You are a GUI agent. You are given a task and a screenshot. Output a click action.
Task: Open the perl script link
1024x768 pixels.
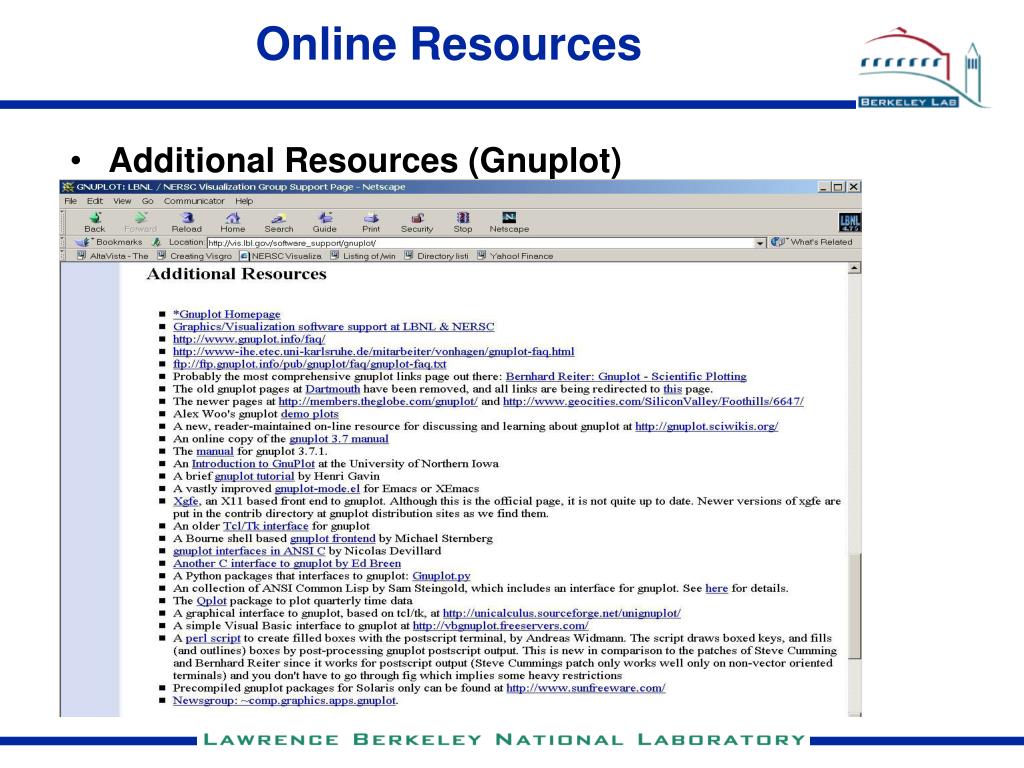point(213,638)
